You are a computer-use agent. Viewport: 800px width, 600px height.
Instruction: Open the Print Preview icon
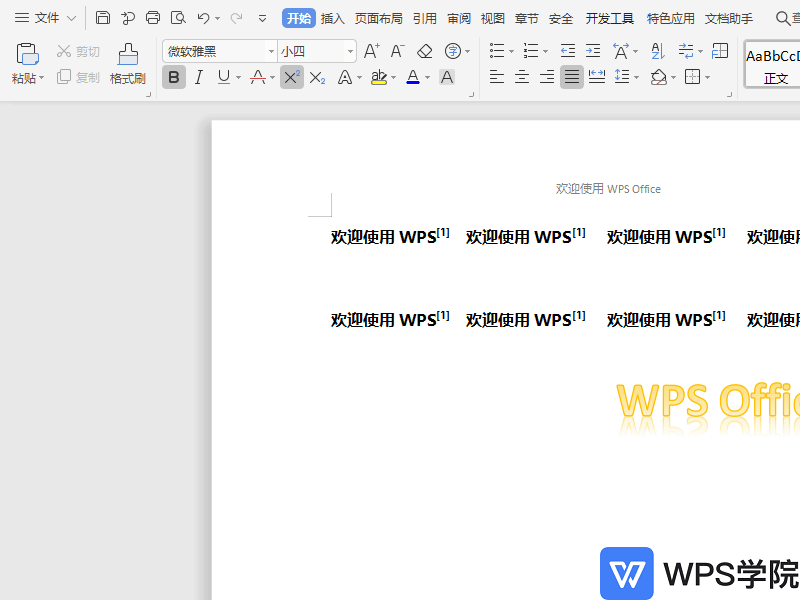(178, 17)
